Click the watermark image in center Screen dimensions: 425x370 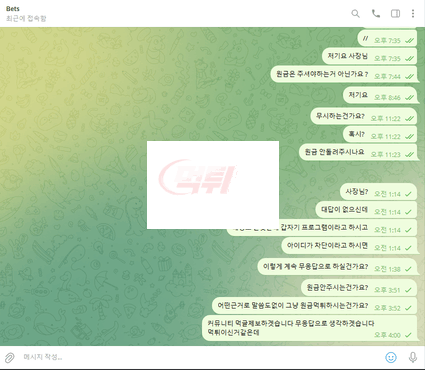[x=213, y=185]
